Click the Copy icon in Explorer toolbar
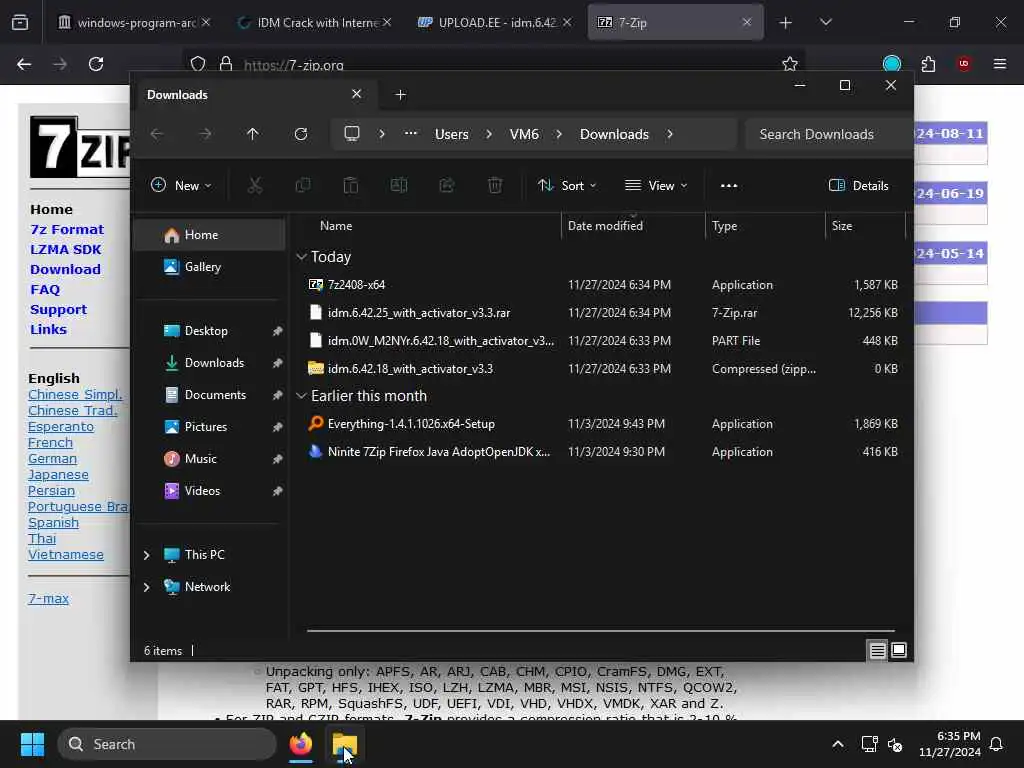1024x768 pixels. pyautogui.click(x=302, y=185)
